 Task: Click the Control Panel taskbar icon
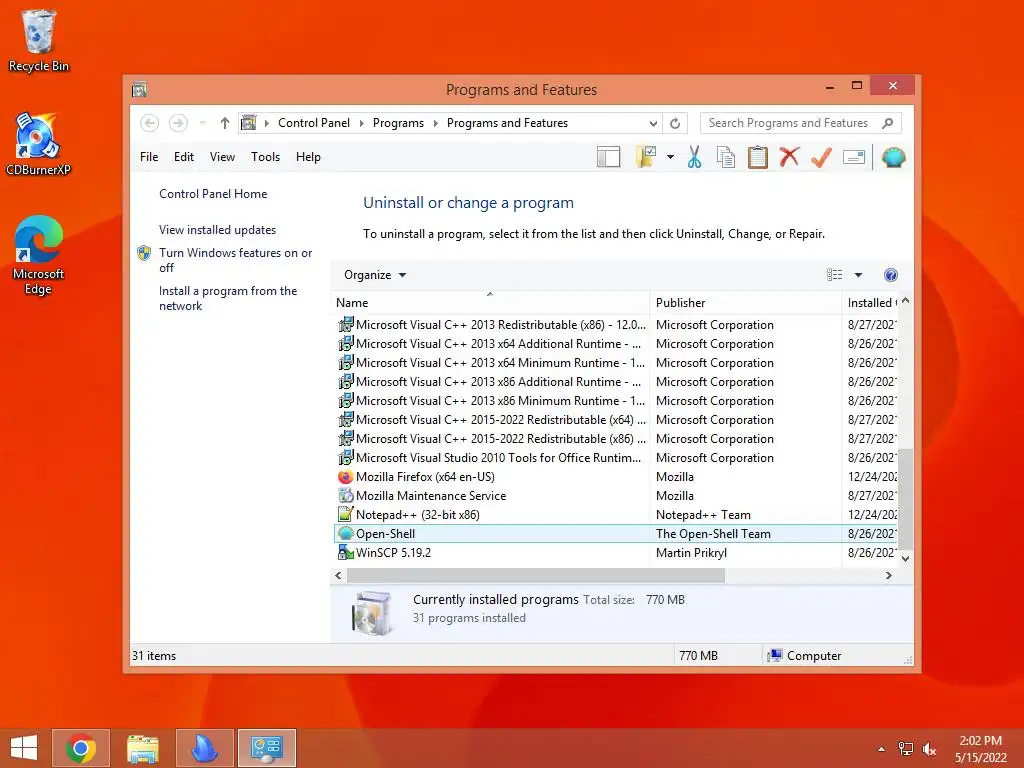266,748
